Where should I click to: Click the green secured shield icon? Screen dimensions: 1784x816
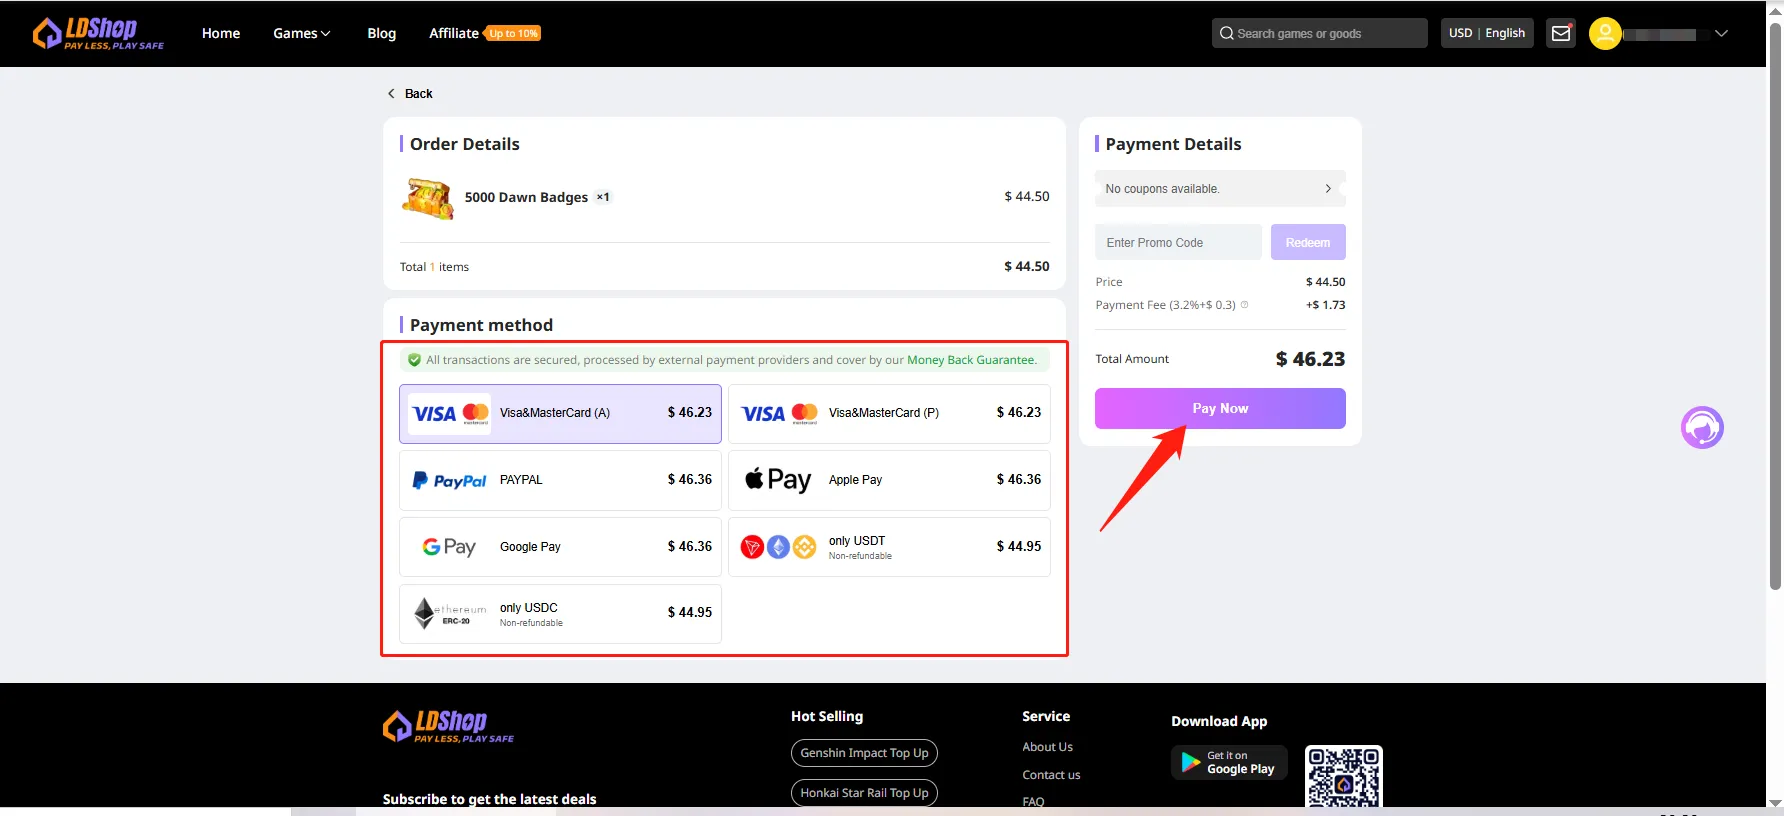(x=414, y=360)
